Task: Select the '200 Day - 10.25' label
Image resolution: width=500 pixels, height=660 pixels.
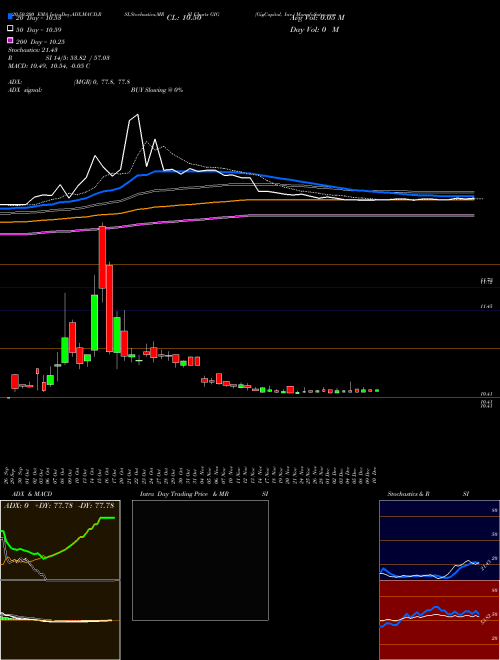Action: (x=40, y=42)
